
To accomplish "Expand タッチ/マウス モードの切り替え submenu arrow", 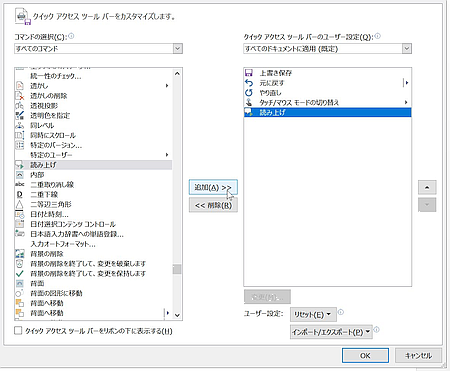I will (406, 102).
